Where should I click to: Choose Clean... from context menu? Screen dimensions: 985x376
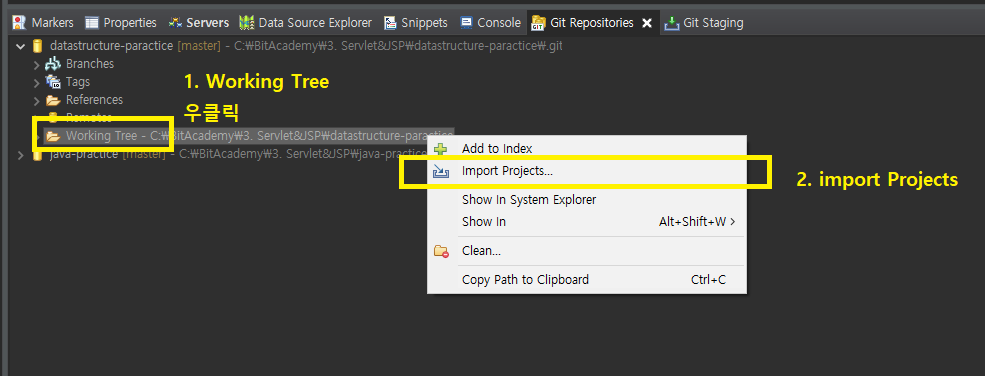(x=587, y=251)
